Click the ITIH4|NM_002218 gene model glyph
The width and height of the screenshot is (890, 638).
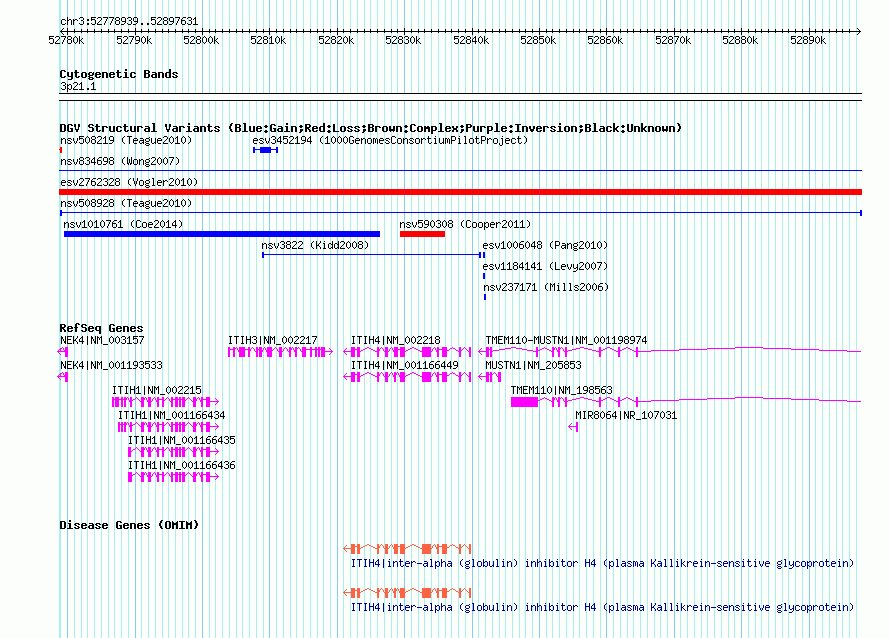coord(408,352)
